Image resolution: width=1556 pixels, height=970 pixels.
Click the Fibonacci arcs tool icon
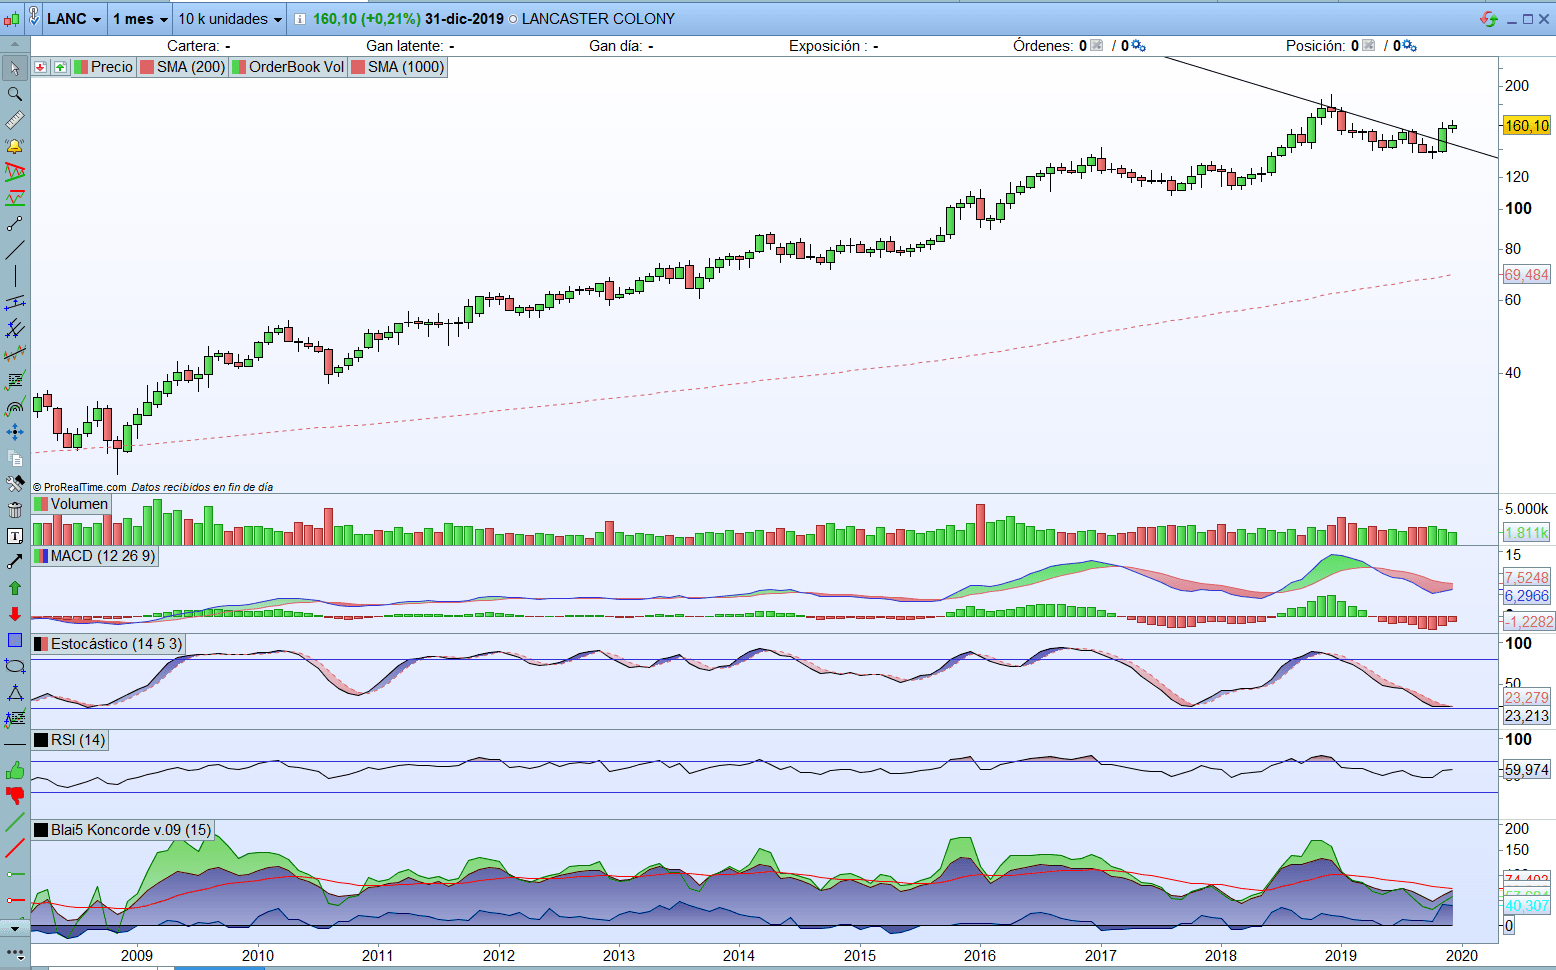coord(15,406)
